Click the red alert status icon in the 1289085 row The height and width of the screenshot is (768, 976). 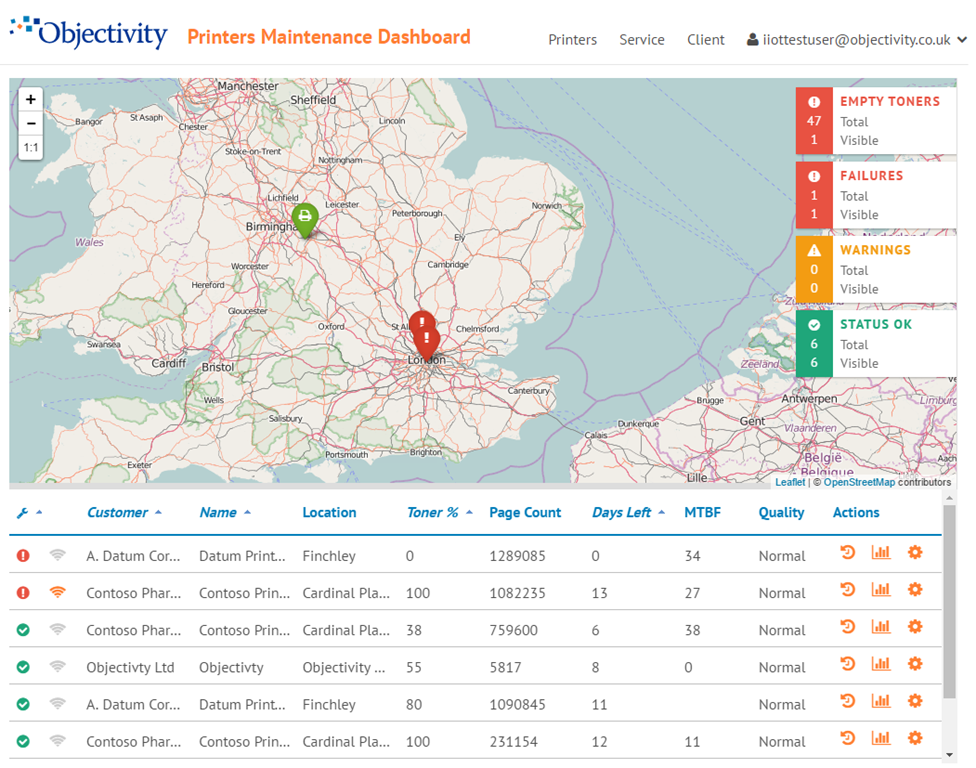(23, 556)
